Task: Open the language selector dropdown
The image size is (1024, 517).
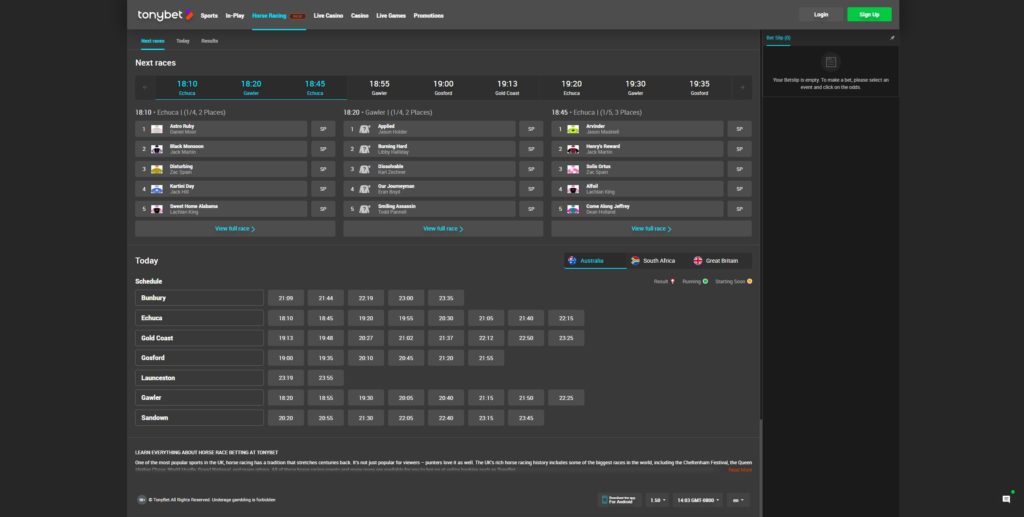Action: [x=739, y=500]
